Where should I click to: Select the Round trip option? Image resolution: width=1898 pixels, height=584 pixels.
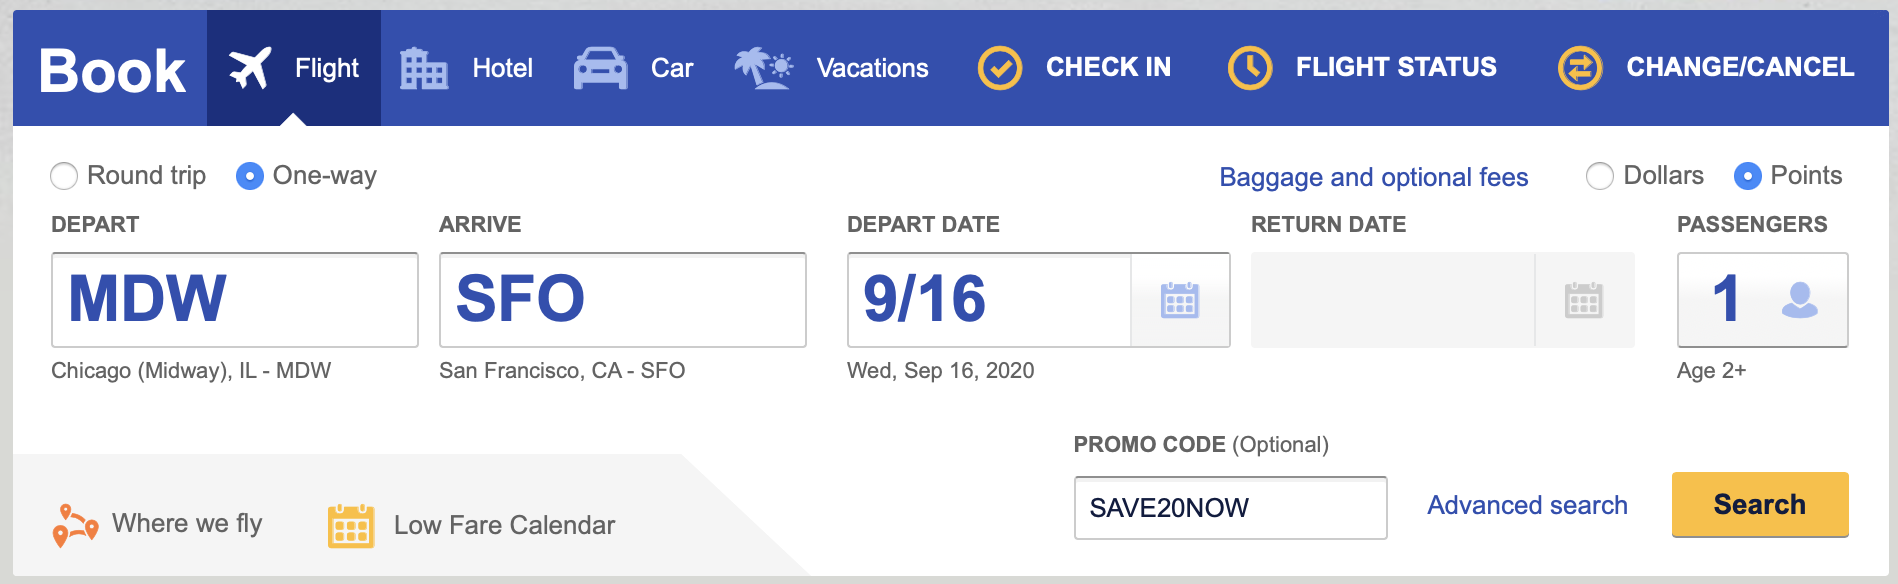(64, 176)
